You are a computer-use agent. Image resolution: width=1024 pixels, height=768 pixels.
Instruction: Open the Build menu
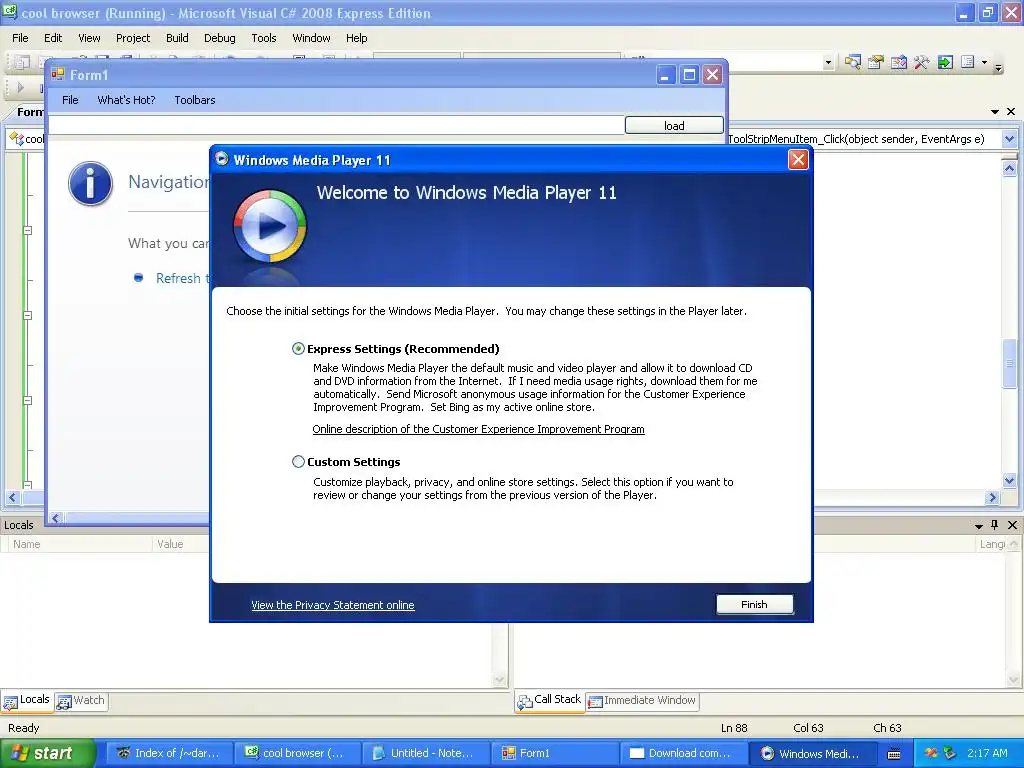pyautogui.click(x=177, y=38)
